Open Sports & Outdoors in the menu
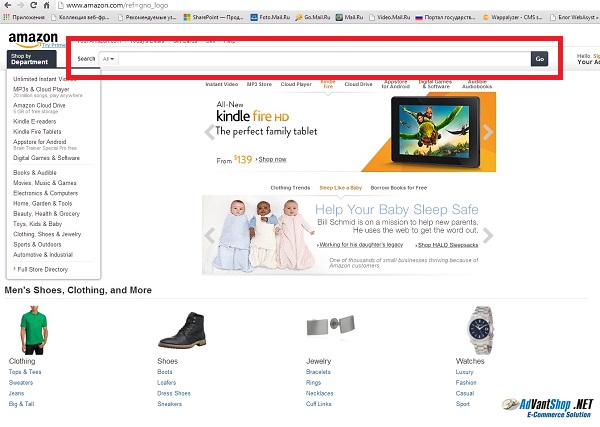The width and height of the screenshot is (600, 427). 37,244
